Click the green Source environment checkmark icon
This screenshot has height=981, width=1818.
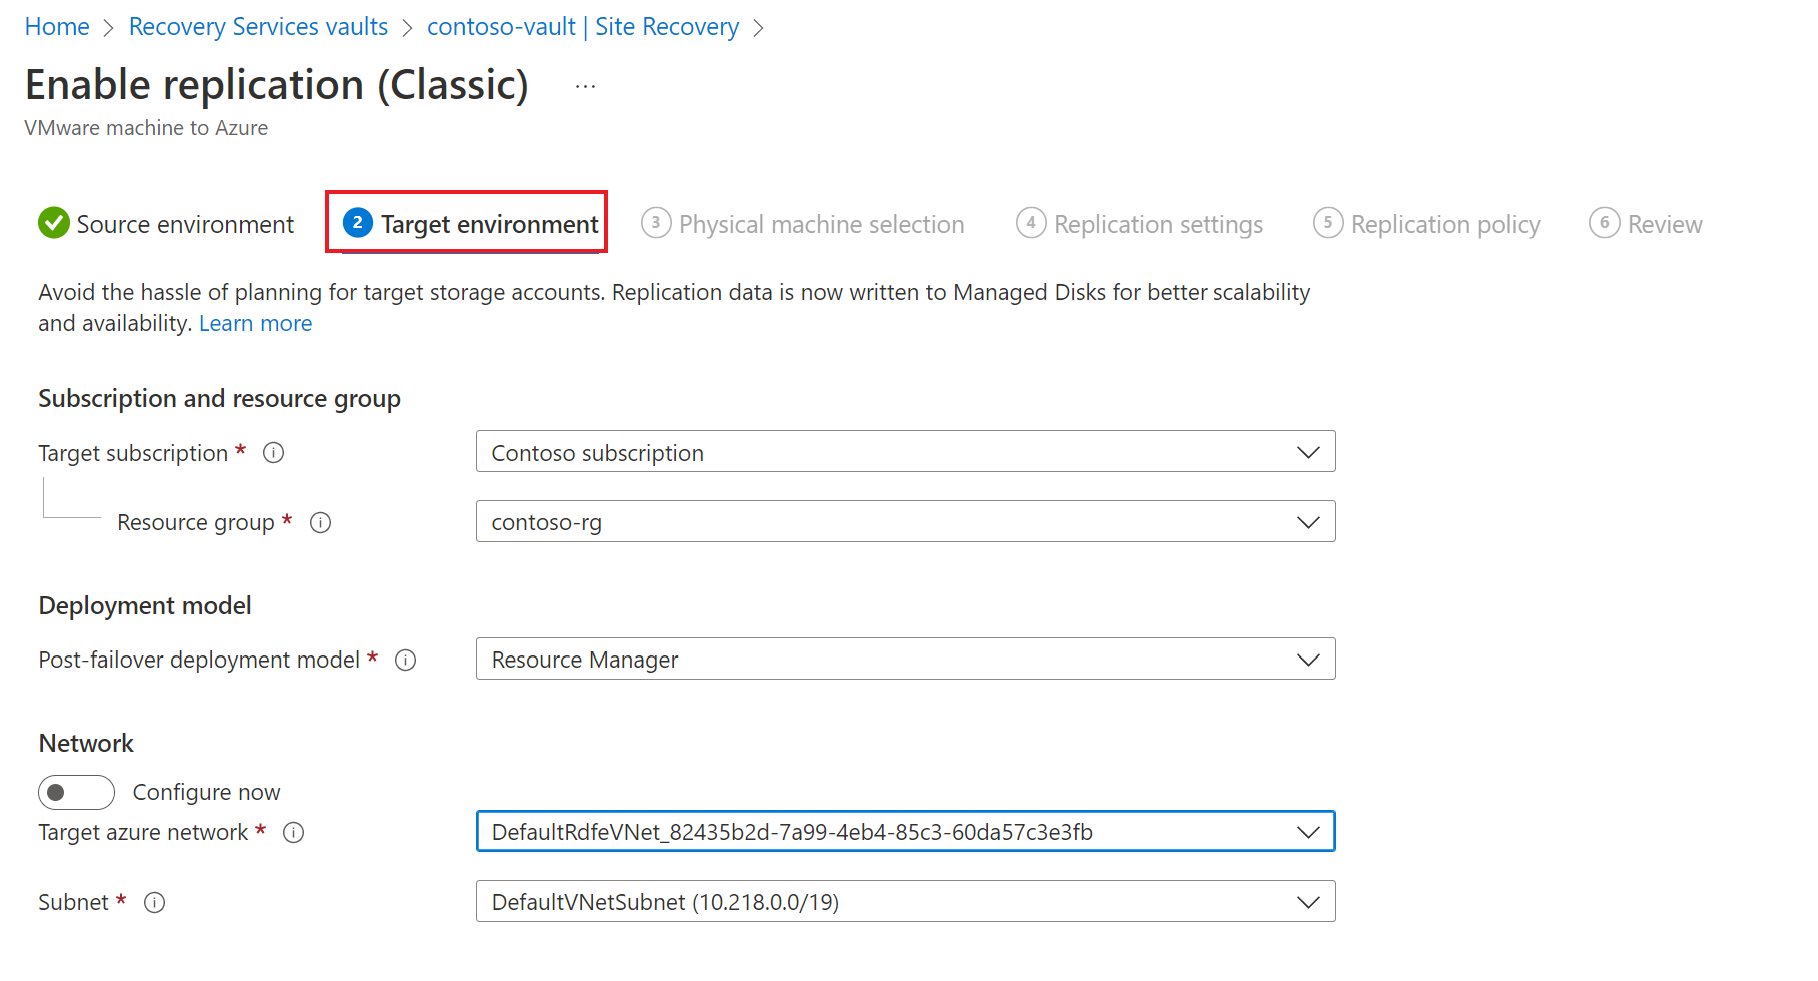[53, 223]
